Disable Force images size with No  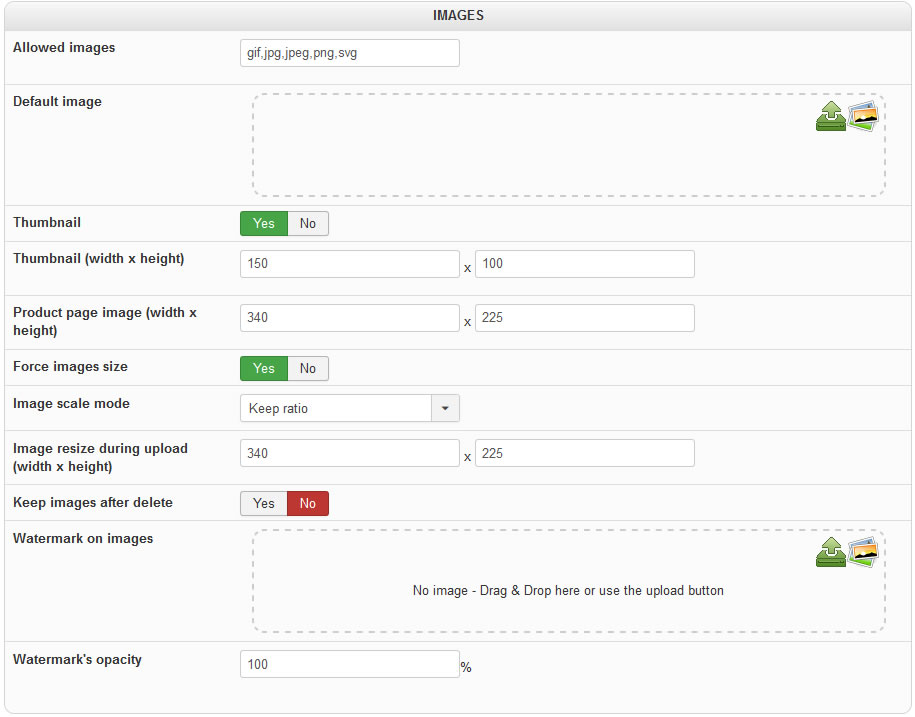[308, 369]
